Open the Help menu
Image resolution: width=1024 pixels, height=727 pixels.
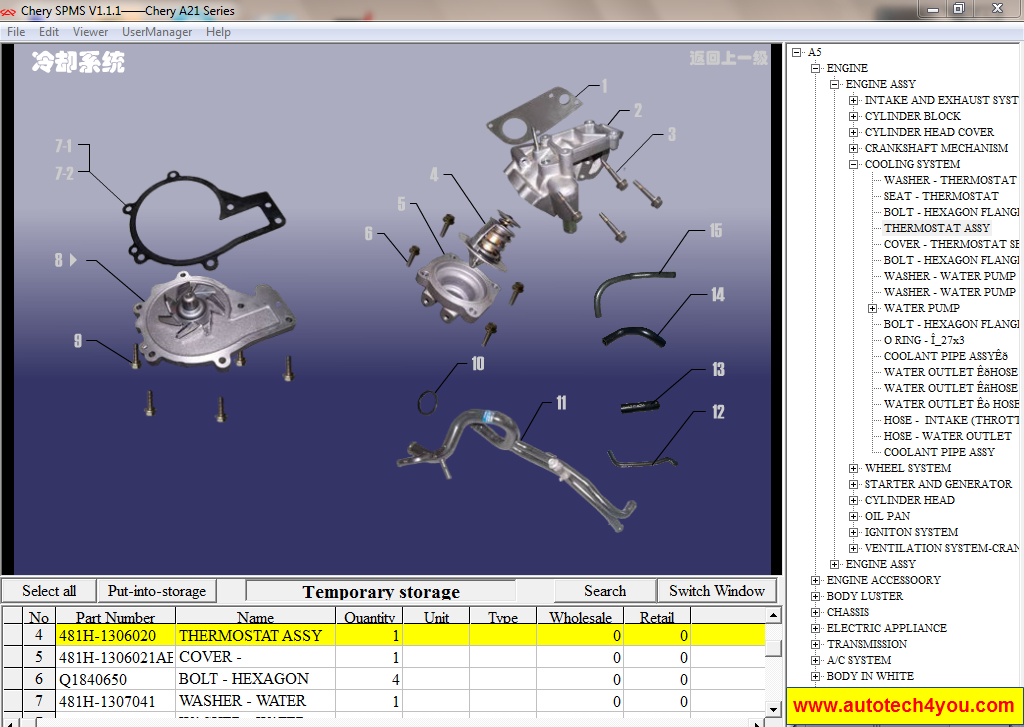pyautogui.click(x=218, y=31)
